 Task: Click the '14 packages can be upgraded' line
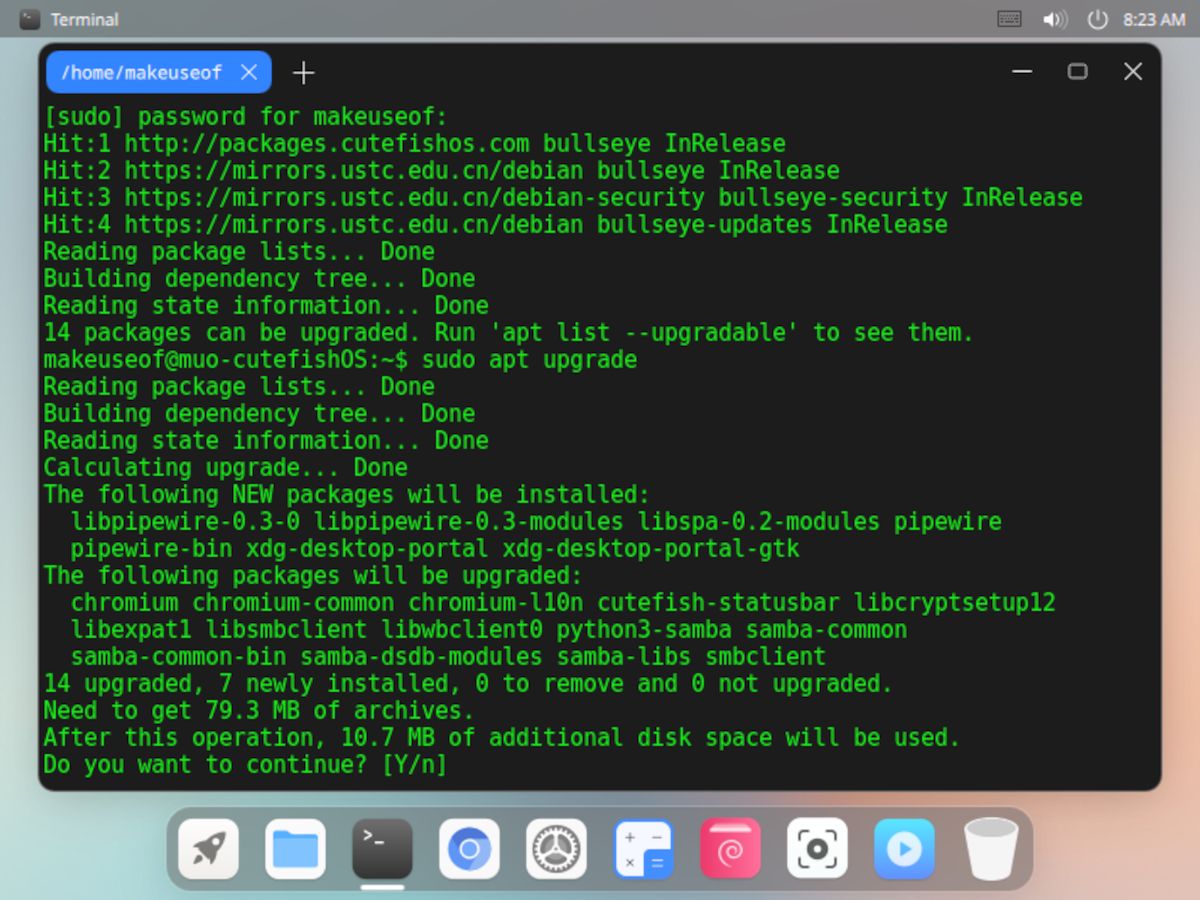pyautogui.click(x=508, y=333)
